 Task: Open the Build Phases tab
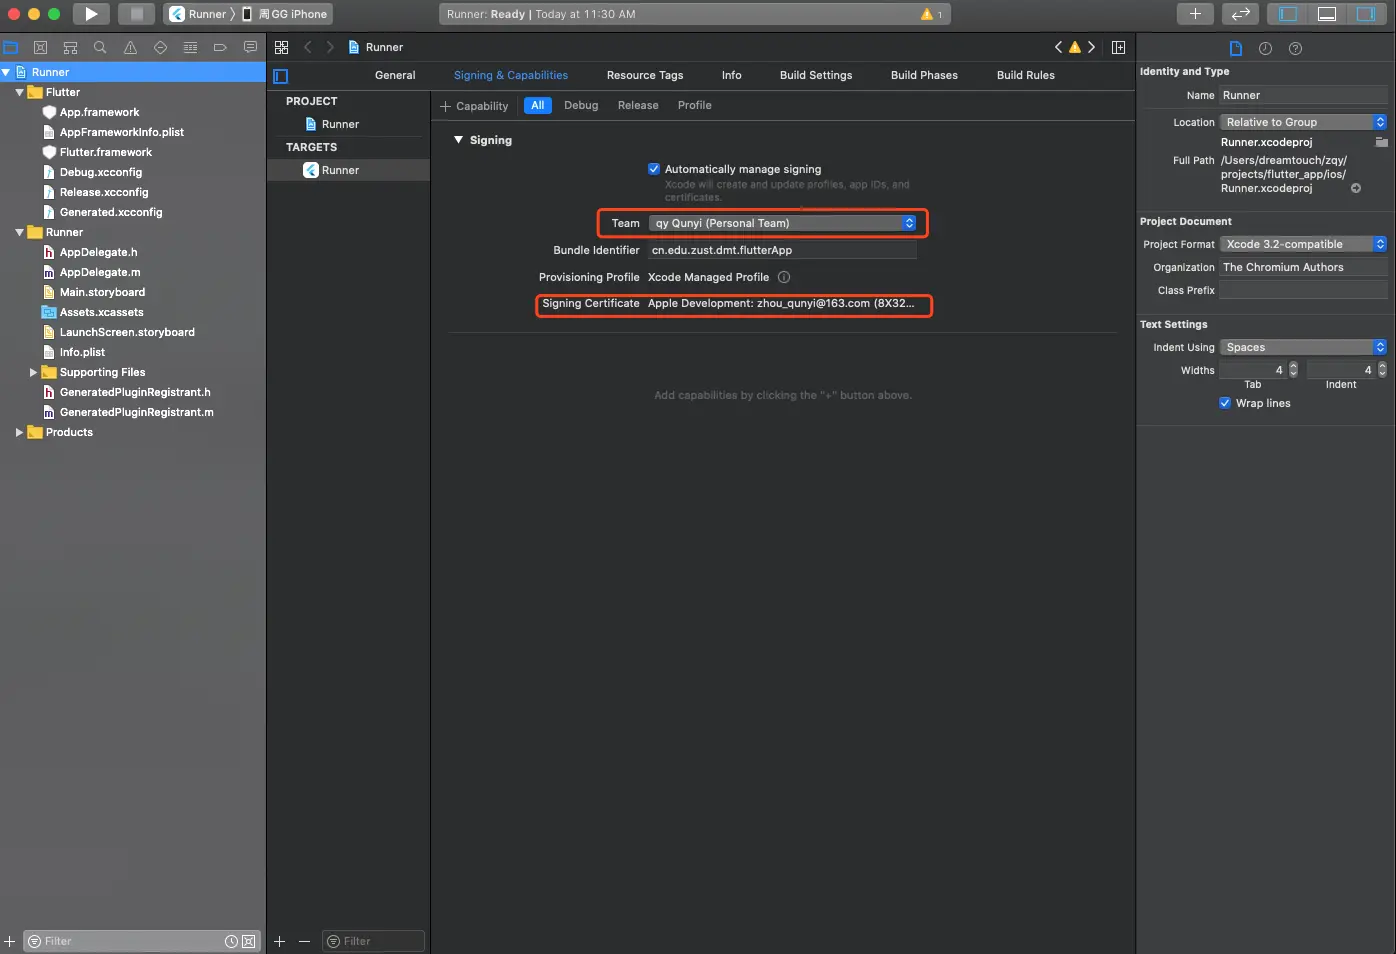click(x=924, y=75)
